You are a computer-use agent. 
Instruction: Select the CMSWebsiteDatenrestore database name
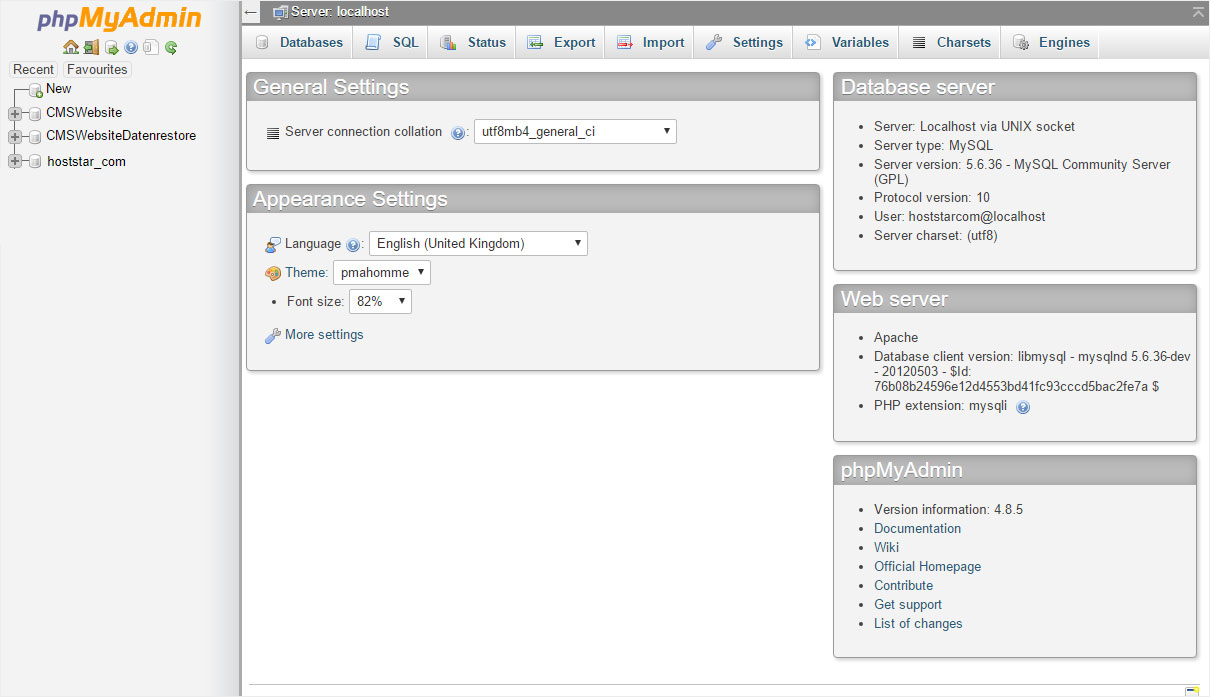coord(121,135)
